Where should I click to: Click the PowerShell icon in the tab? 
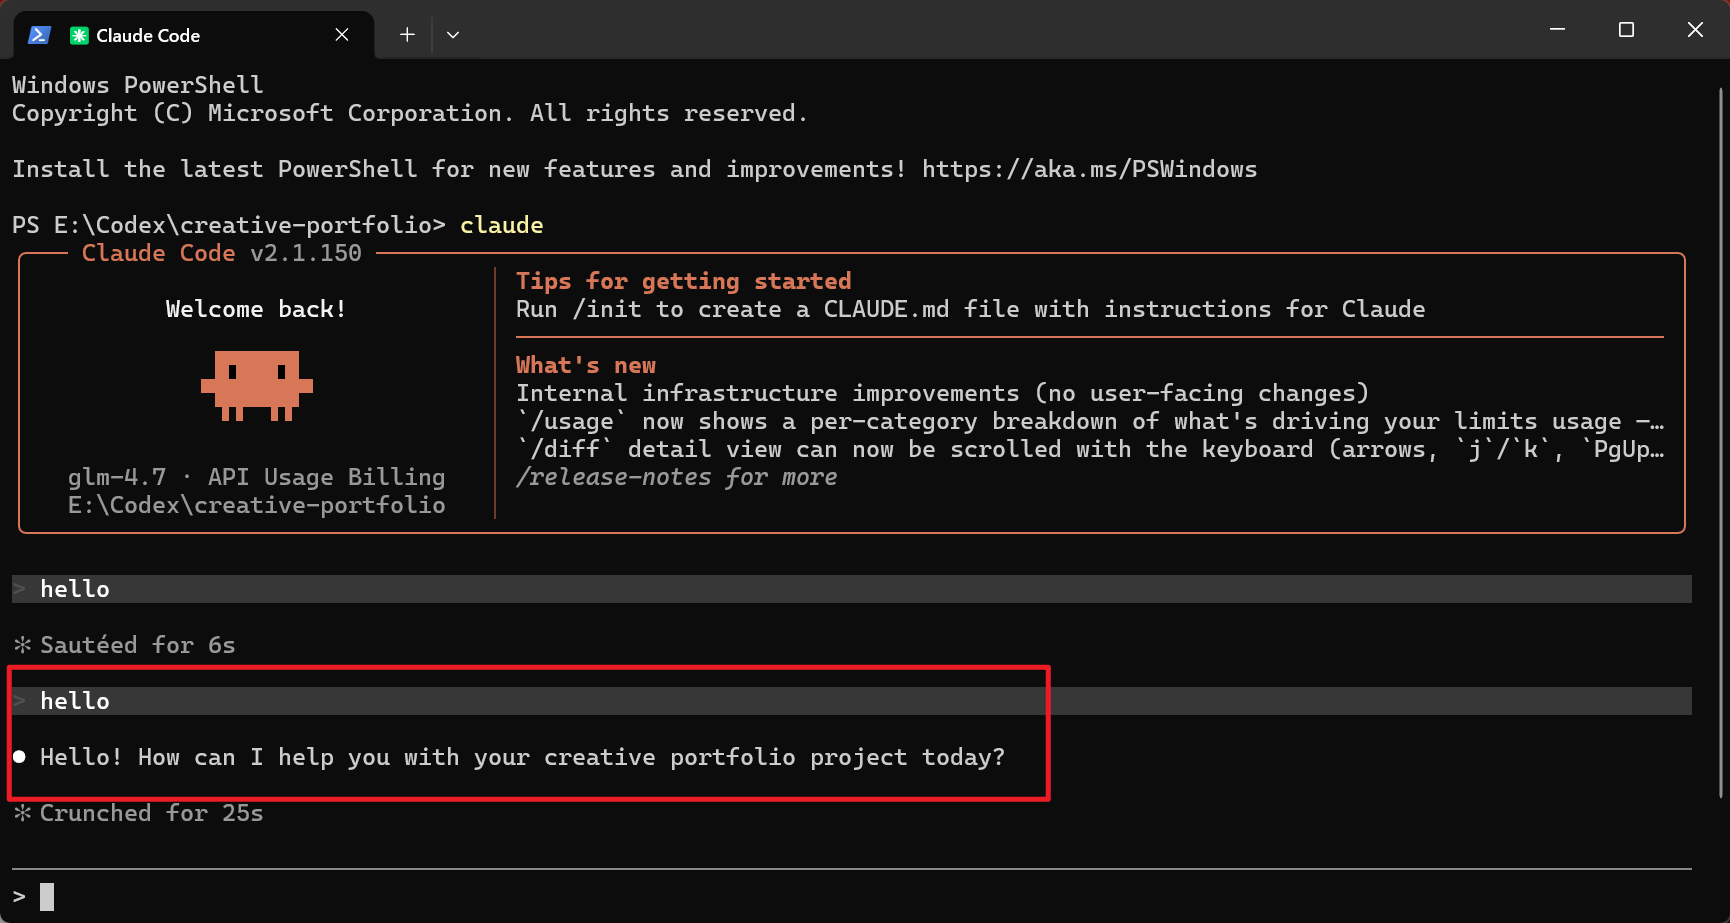point(39,35)
